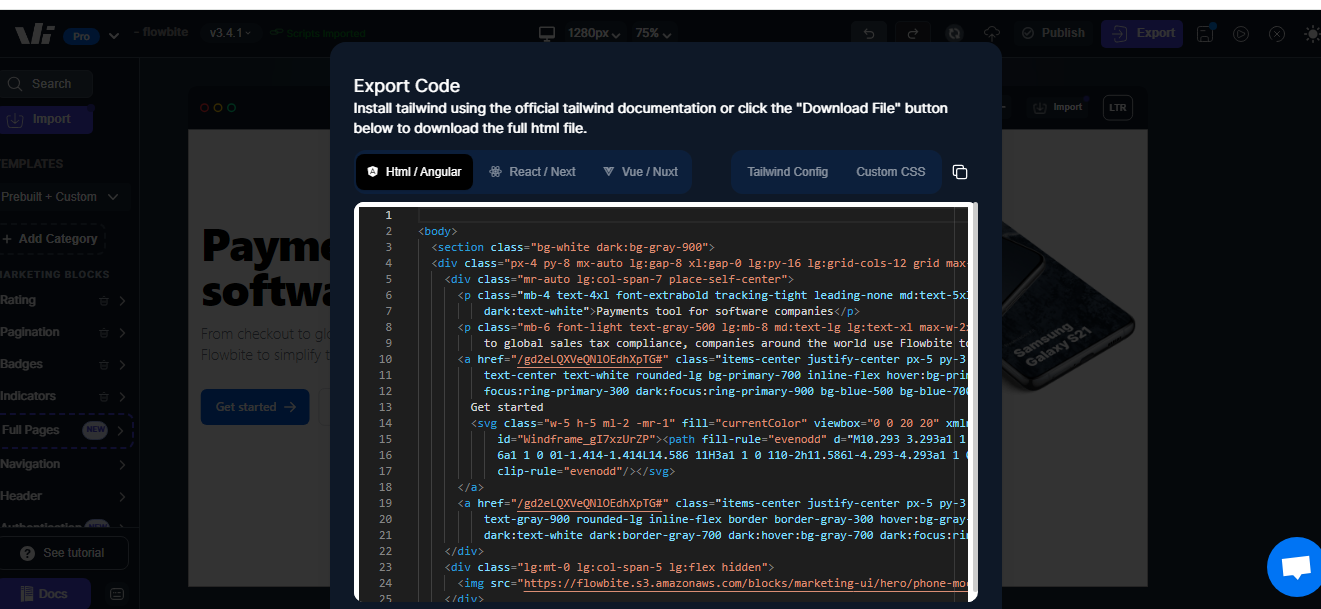The image size is (1321, 609).
Task: Delete the Badges category with its trash icon
Action: tap(104, 365)
